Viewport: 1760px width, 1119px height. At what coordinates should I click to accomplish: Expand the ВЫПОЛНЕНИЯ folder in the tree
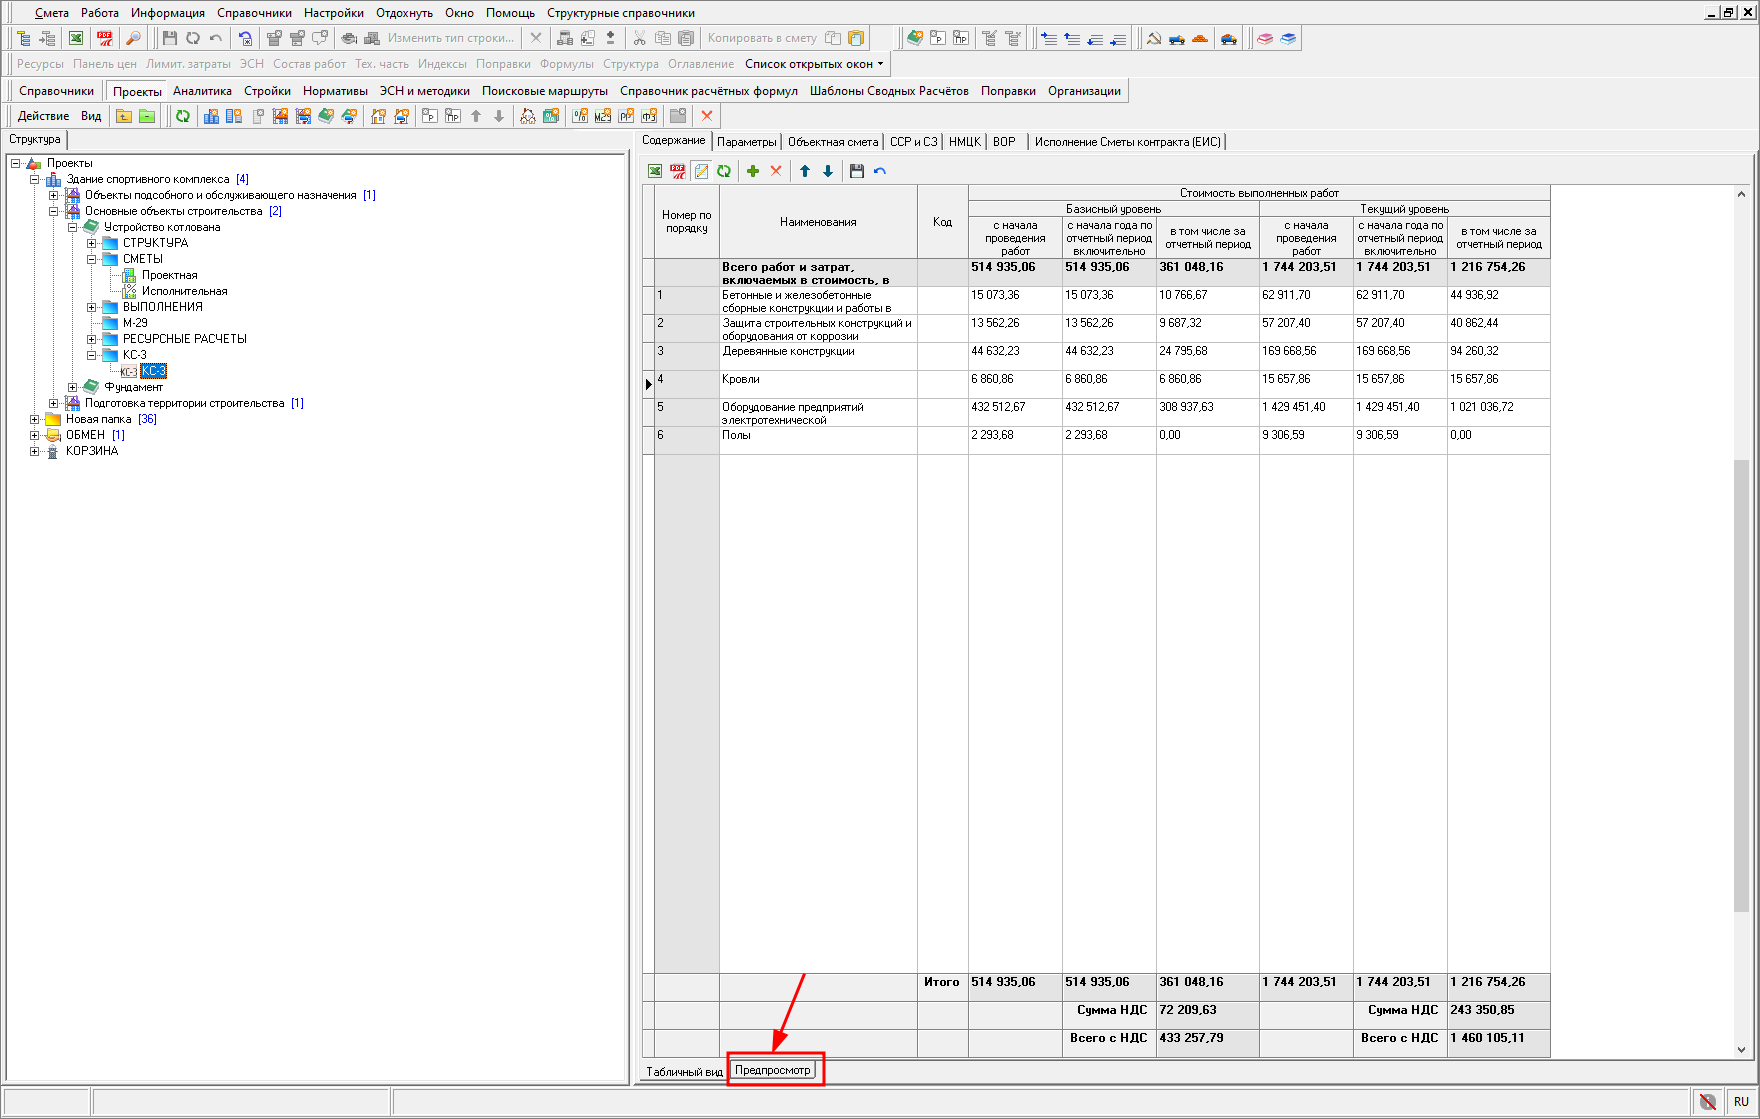pyautogui.click(x=92, y=307)
